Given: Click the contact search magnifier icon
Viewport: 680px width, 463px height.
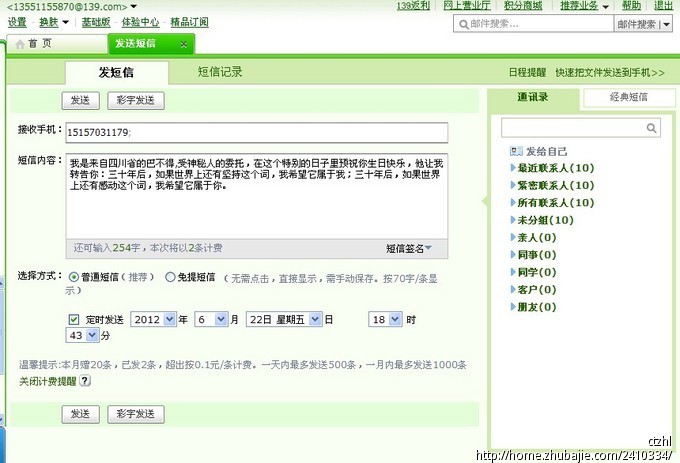Looking at the screenshot, I should click(651, 128).
